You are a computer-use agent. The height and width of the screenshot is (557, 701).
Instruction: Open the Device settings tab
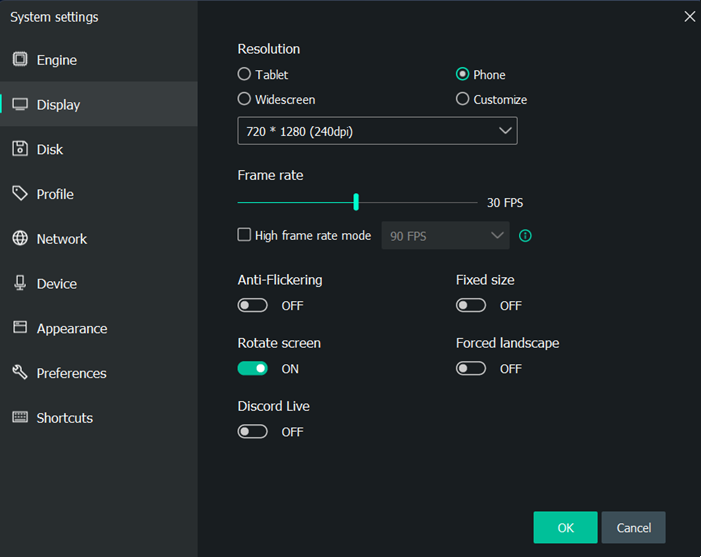99,283
